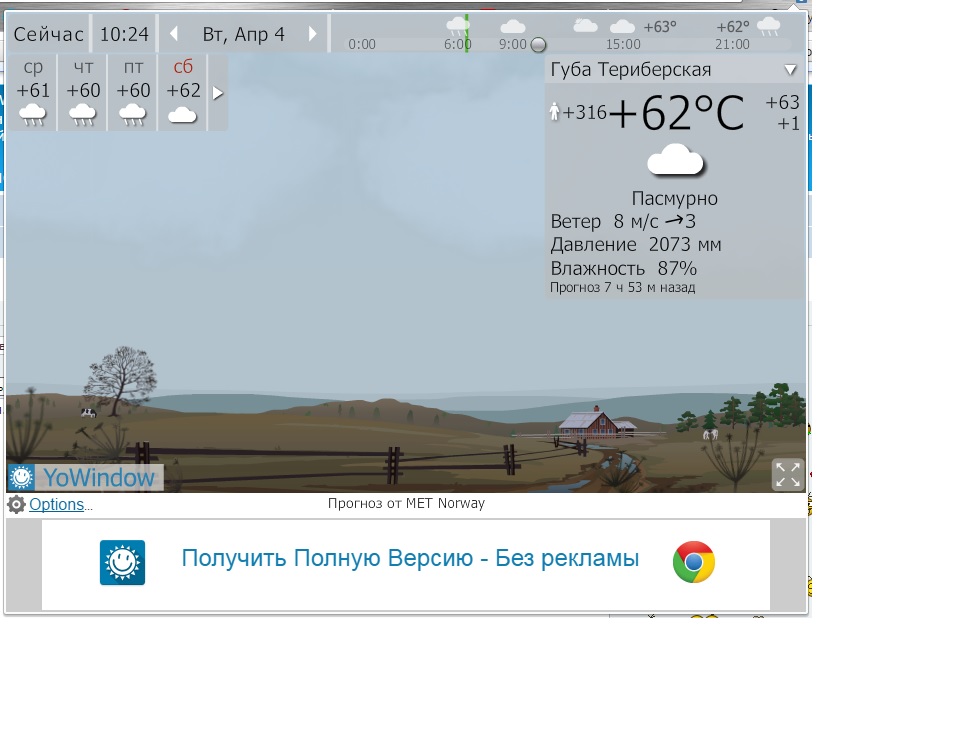The width and height of the screenshot is (980, 735).
Task: Click Получить Полную Версию banner link
Action: 410,559
